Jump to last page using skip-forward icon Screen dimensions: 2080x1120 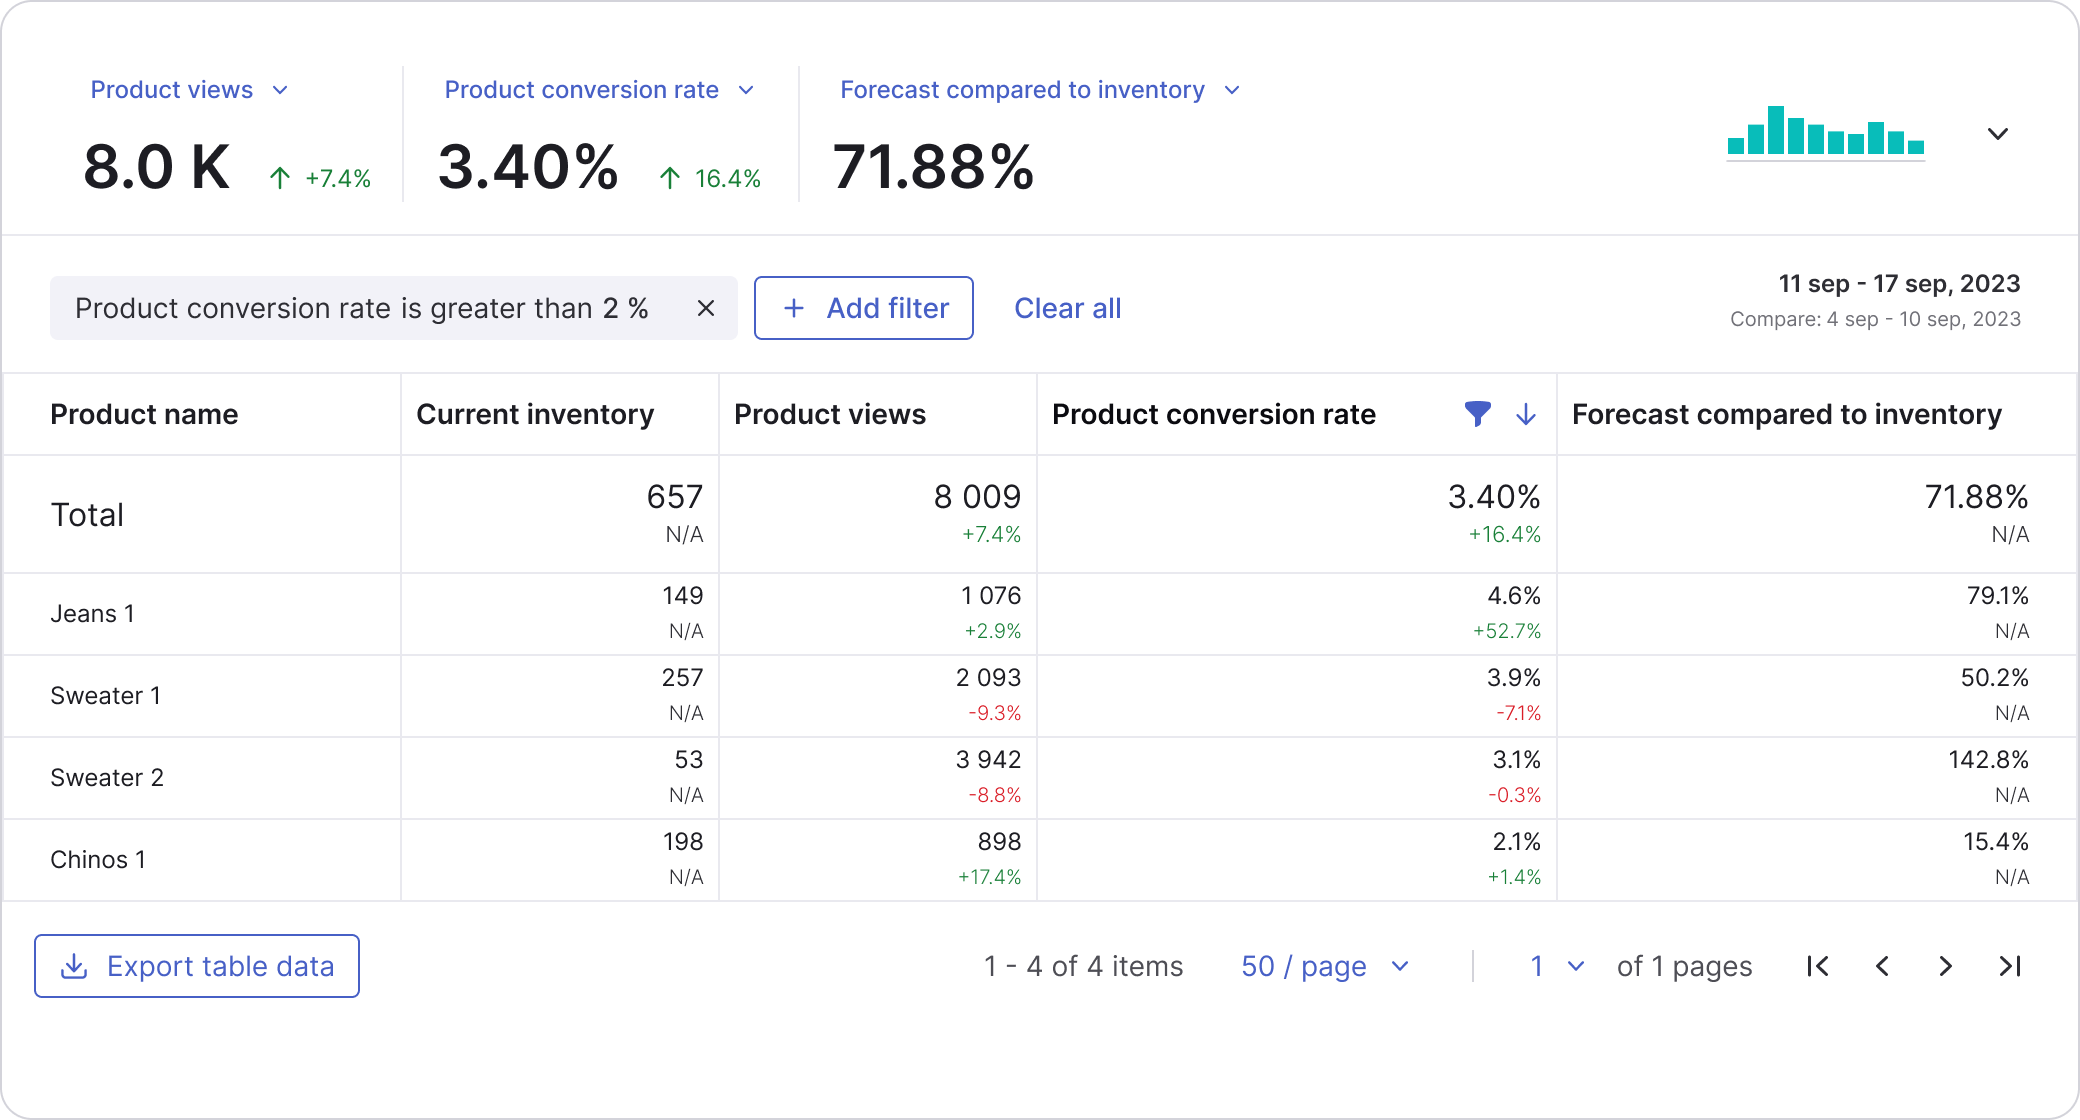[x=2009, y=966]
